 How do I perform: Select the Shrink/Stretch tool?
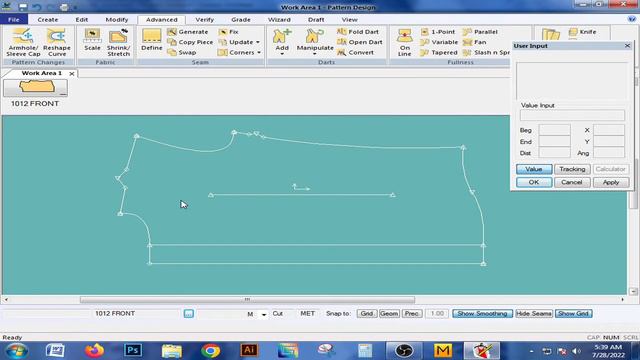[118, 42]
